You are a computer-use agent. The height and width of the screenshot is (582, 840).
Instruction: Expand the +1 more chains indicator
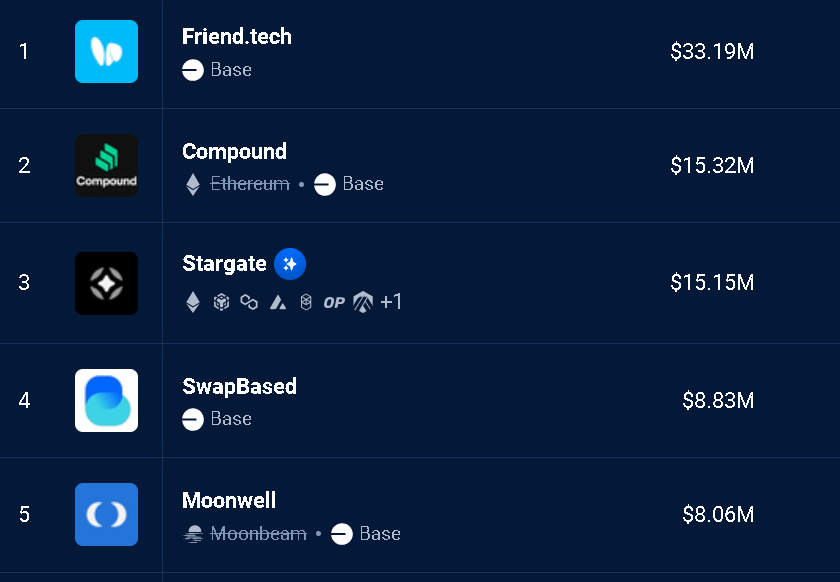pos(391,302)
